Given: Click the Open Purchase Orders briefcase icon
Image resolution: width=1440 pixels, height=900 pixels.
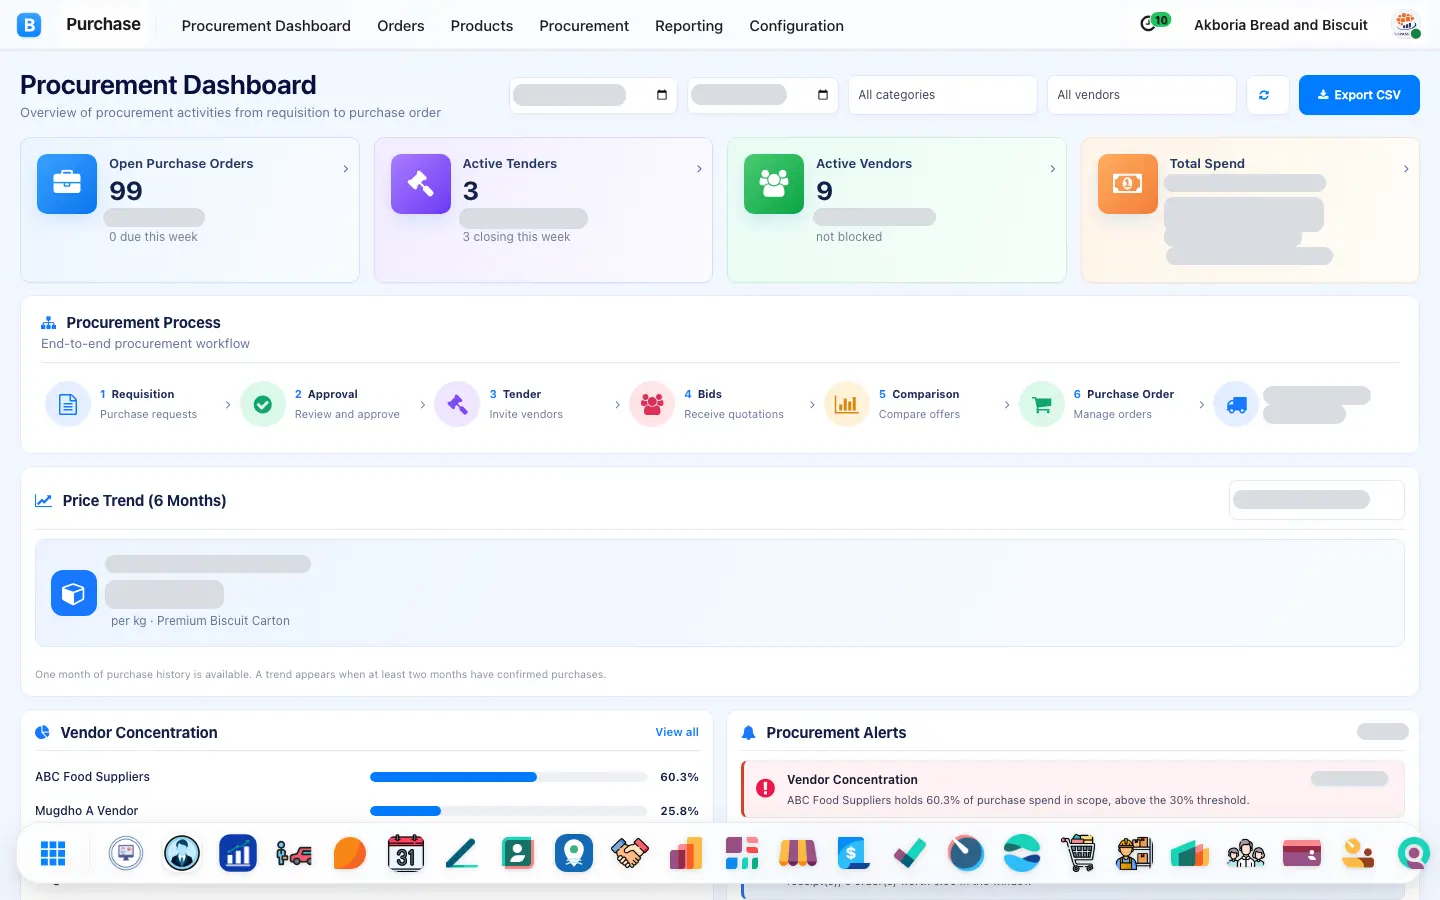Looking at the screenshot, I should [x=67, y=184].
